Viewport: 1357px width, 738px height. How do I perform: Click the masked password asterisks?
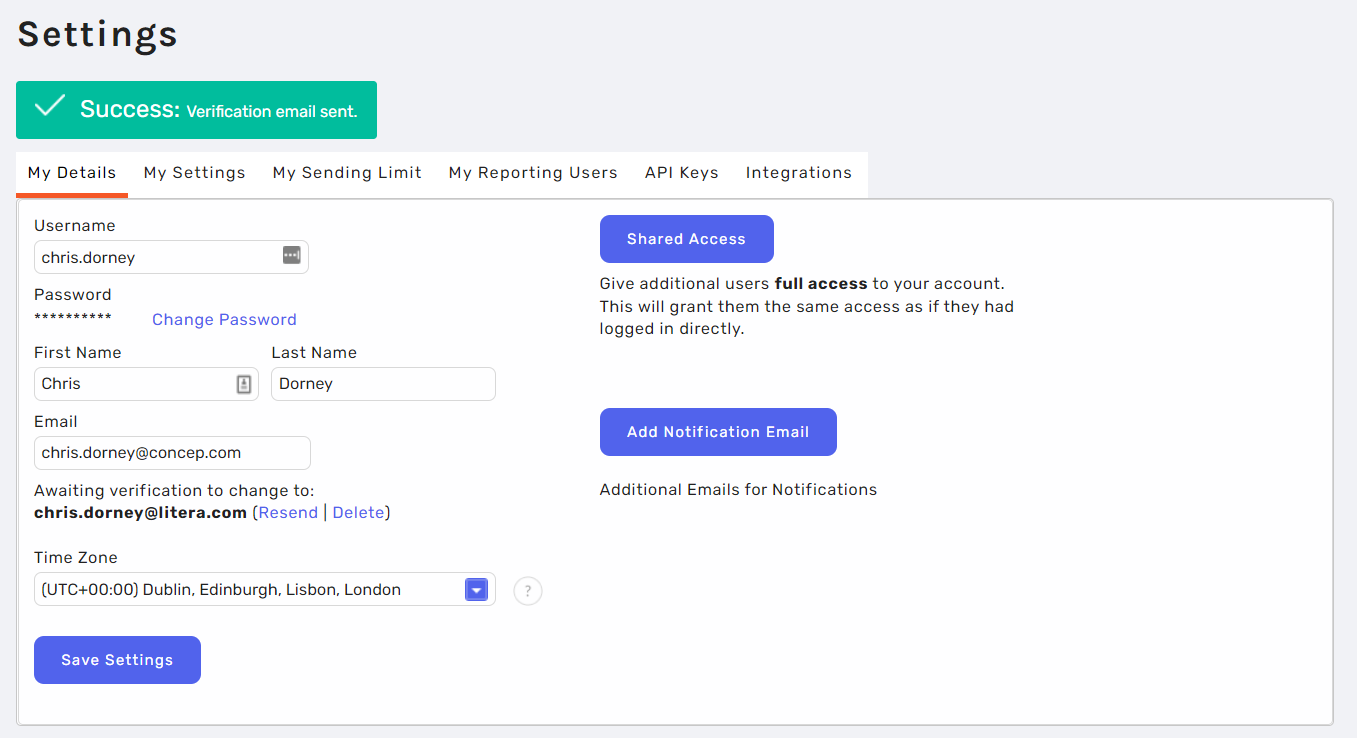73,318
